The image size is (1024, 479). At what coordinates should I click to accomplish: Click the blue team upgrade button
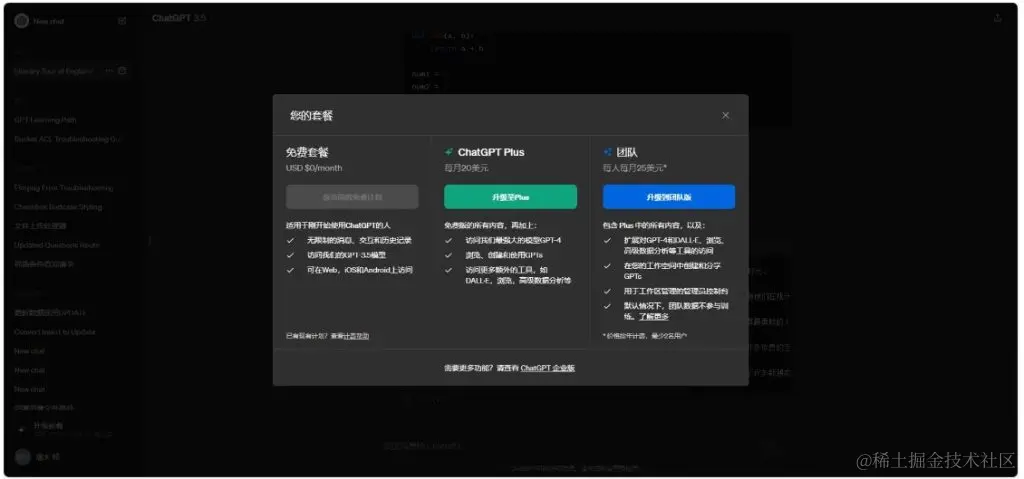pyautogui.click(x=669, y=197)
